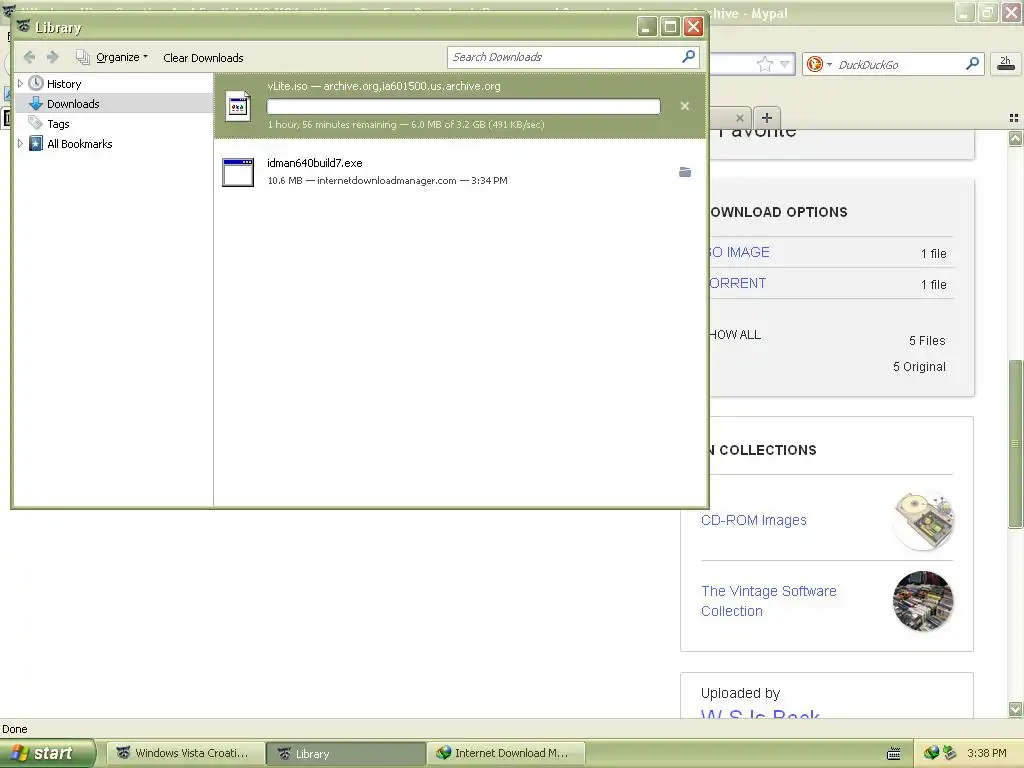Open containing folder for idman640build7.exe
Image resolution: width=1024 pixels, height=768 pixels.
point(684,172)
